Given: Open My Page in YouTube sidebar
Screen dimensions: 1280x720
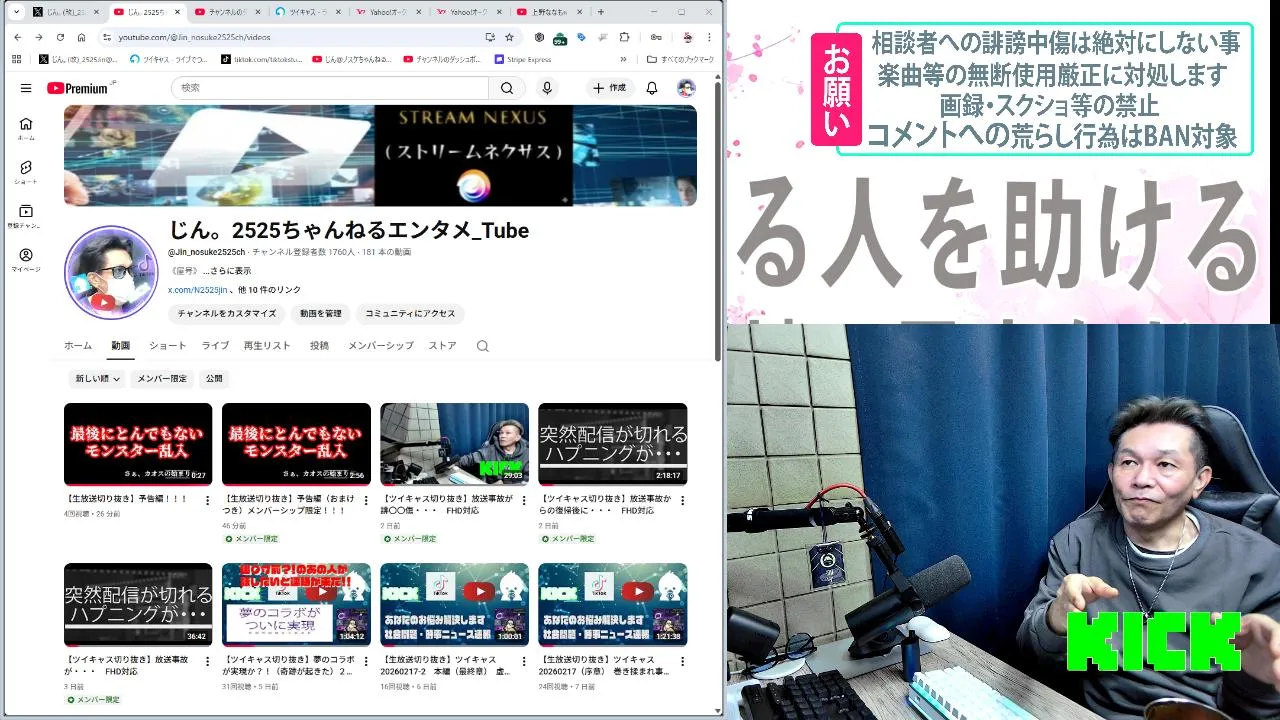Looking at the screenshot, I should [26, 260].
